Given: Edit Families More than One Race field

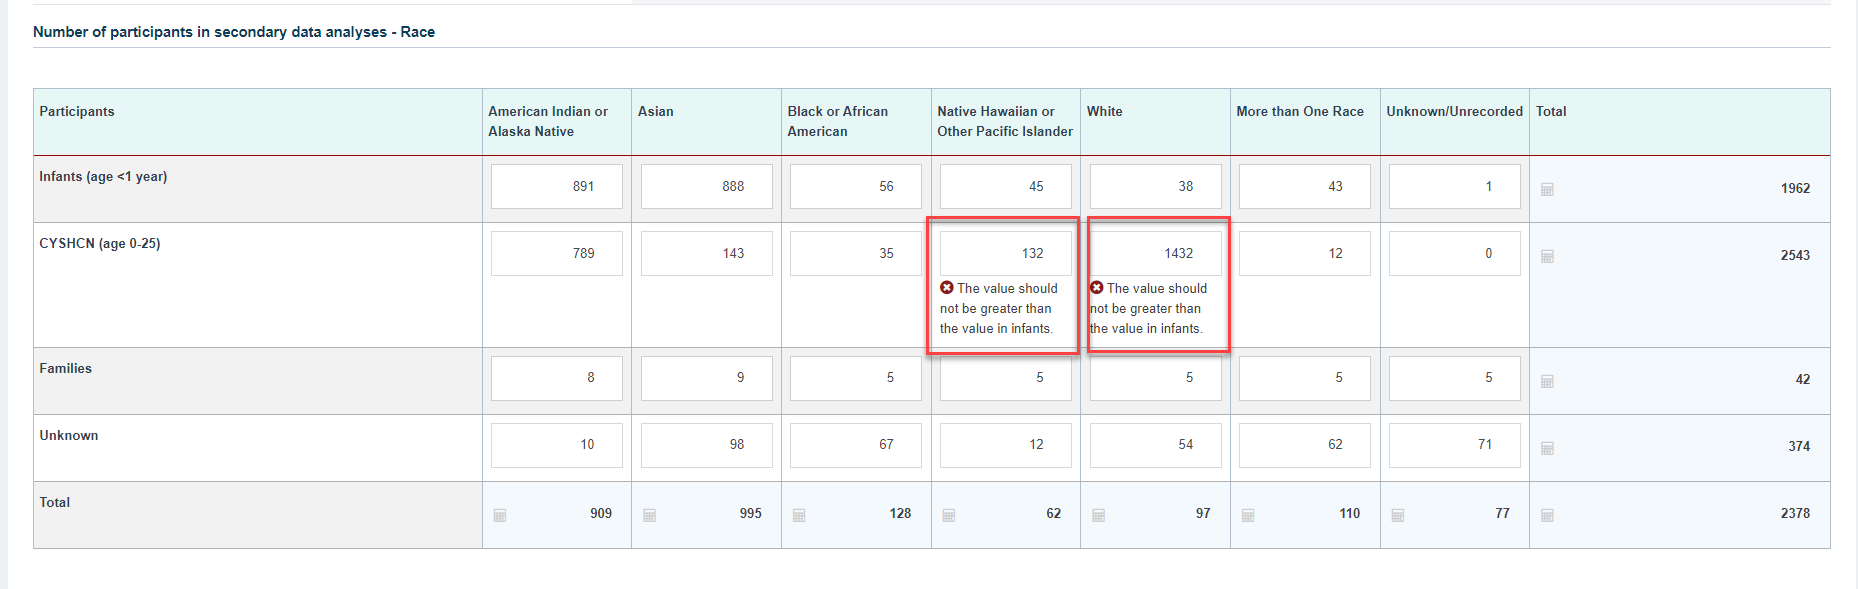Looking at the screenshot, I should point(1305,378).
